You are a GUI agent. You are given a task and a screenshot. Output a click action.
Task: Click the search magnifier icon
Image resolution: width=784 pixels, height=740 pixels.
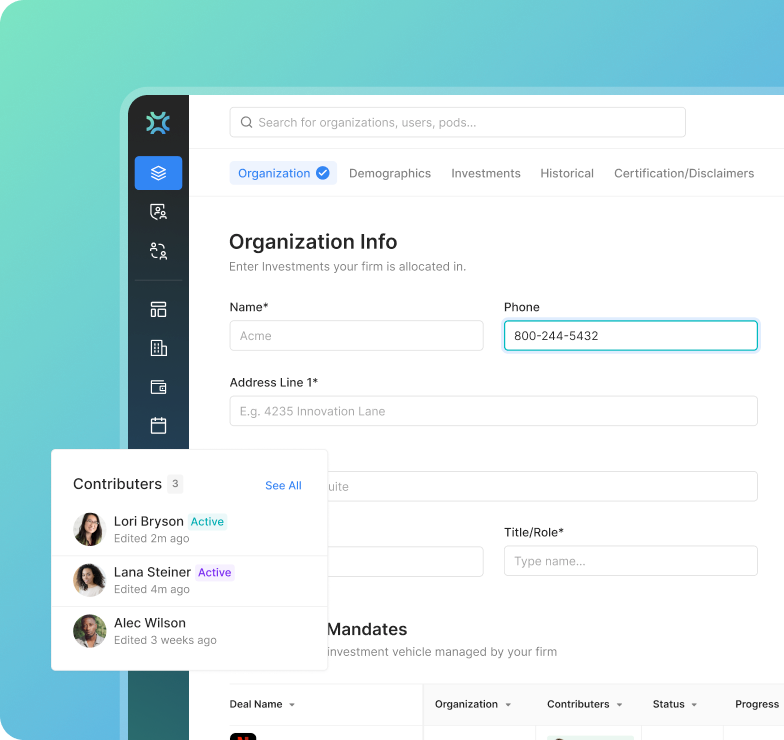coord(246,122)
